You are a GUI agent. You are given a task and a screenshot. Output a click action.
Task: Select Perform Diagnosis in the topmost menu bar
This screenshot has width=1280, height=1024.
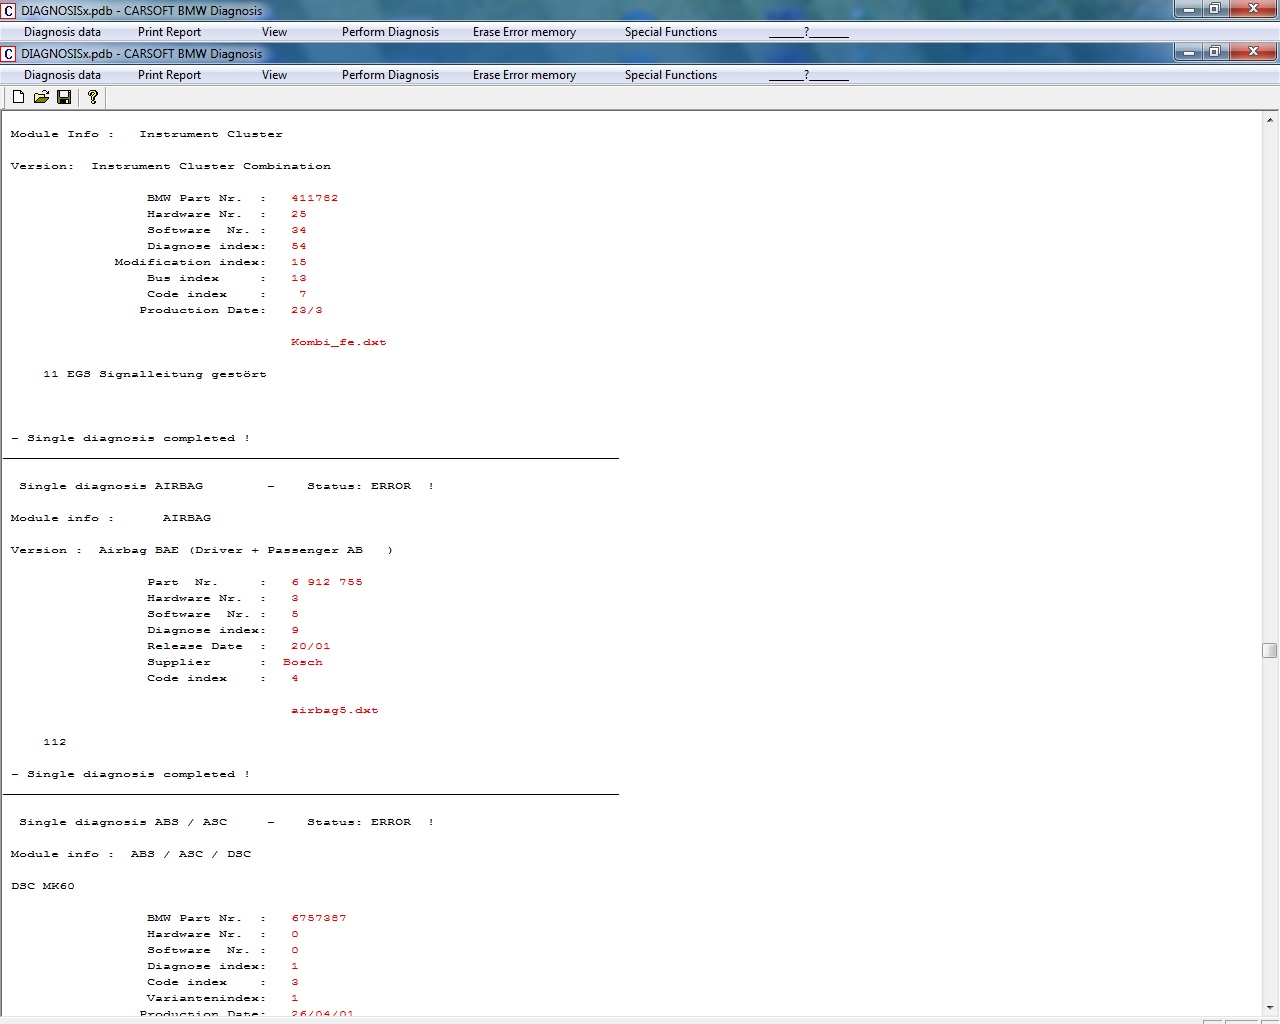click(x=390, y=32)
